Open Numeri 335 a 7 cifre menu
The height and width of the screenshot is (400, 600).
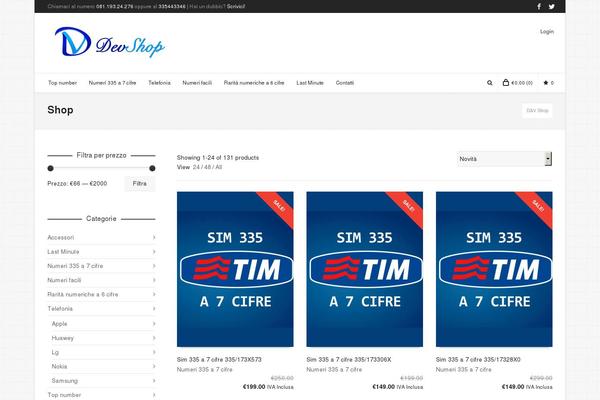point(112,83)
